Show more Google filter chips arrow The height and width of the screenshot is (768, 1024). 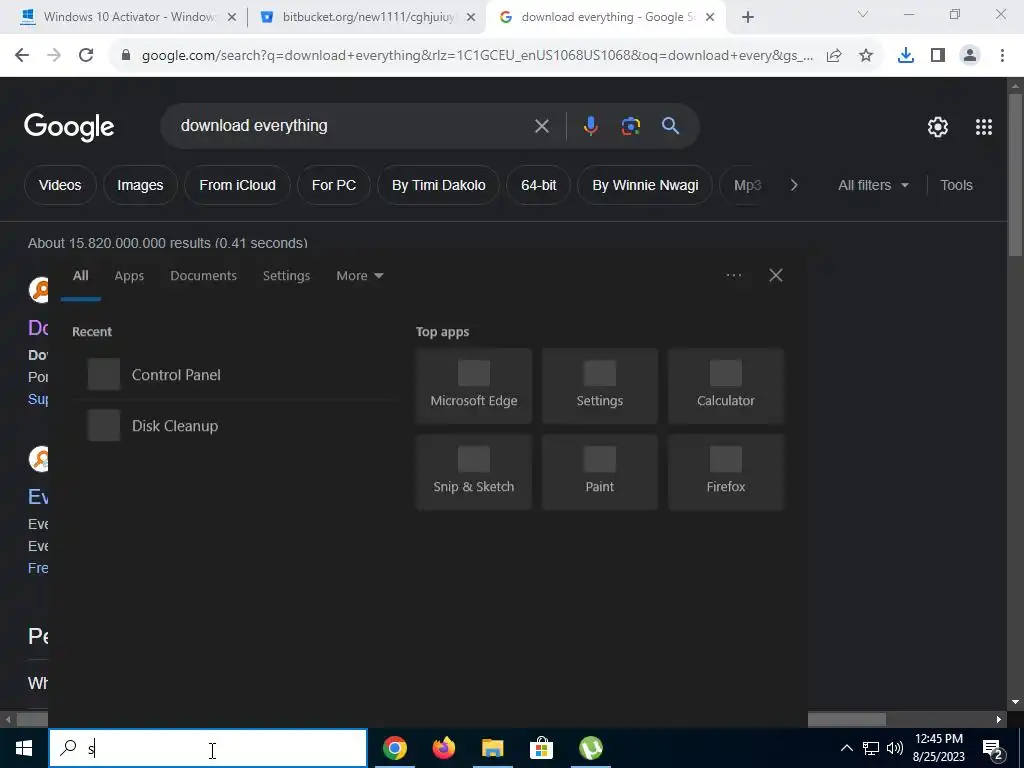point(793,185)
